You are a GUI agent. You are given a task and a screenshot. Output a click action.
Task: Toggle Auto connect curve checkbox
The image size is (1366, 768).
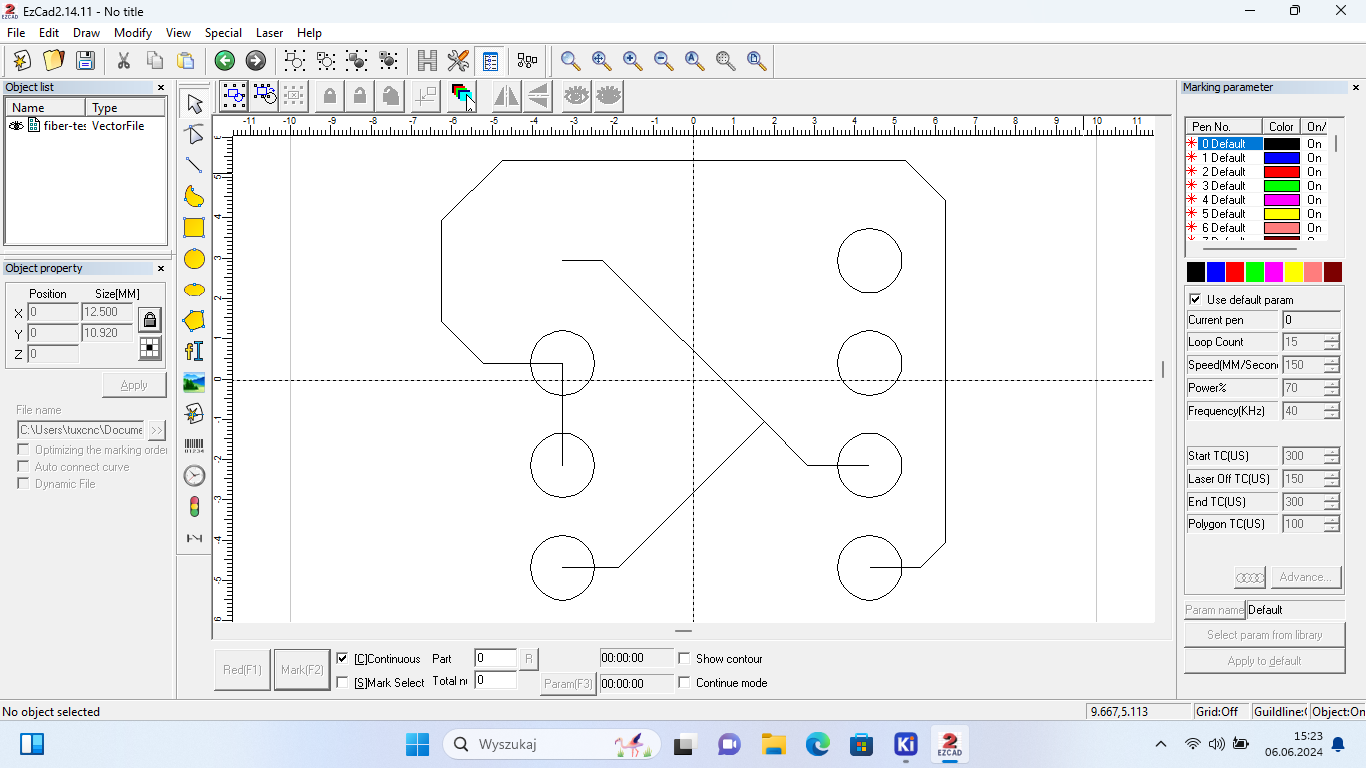pyautogui.click(x=23, y=467)
